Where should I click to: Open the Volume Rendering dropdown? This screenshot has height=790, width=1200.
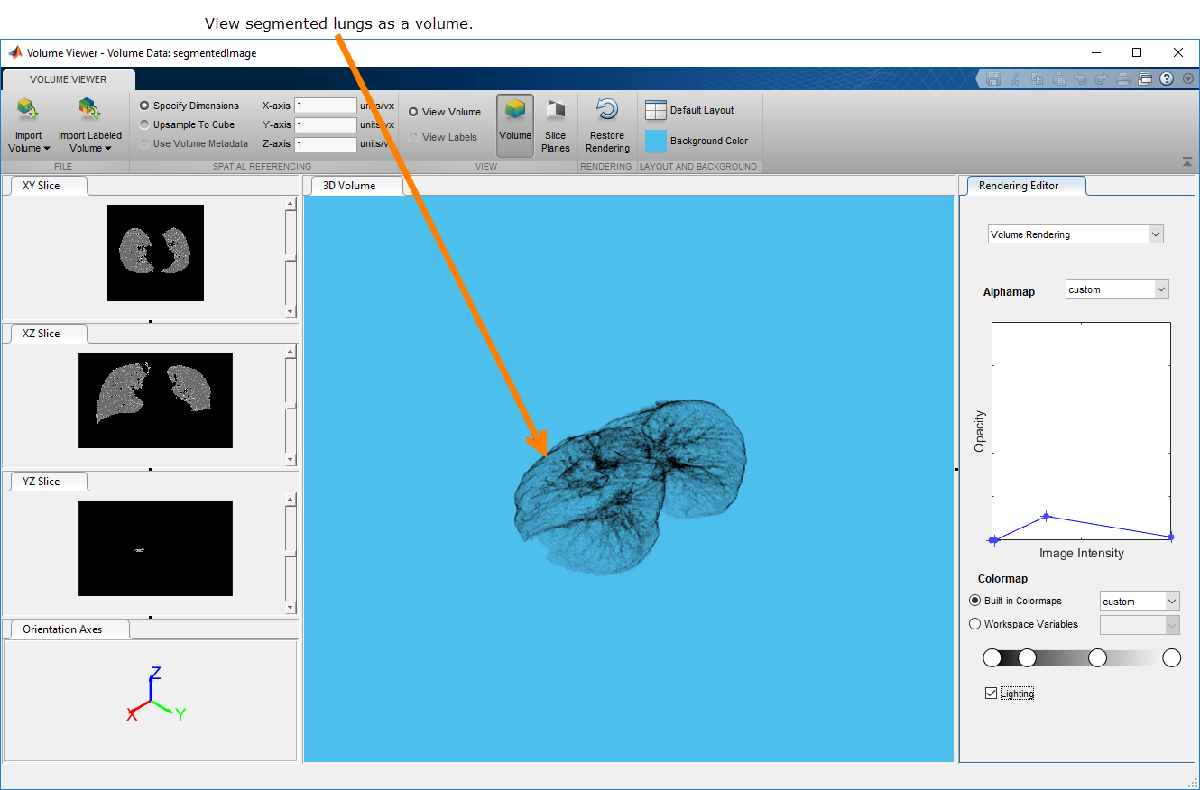click(x=1075, y=234)
